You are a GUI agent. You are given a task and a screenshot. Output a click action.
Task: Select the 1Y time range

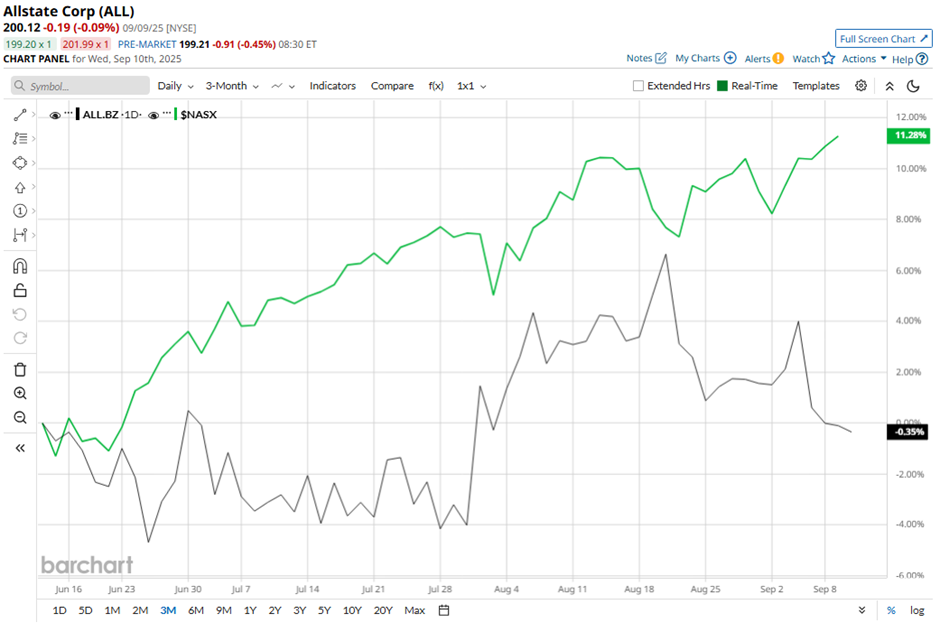(250, 610)
